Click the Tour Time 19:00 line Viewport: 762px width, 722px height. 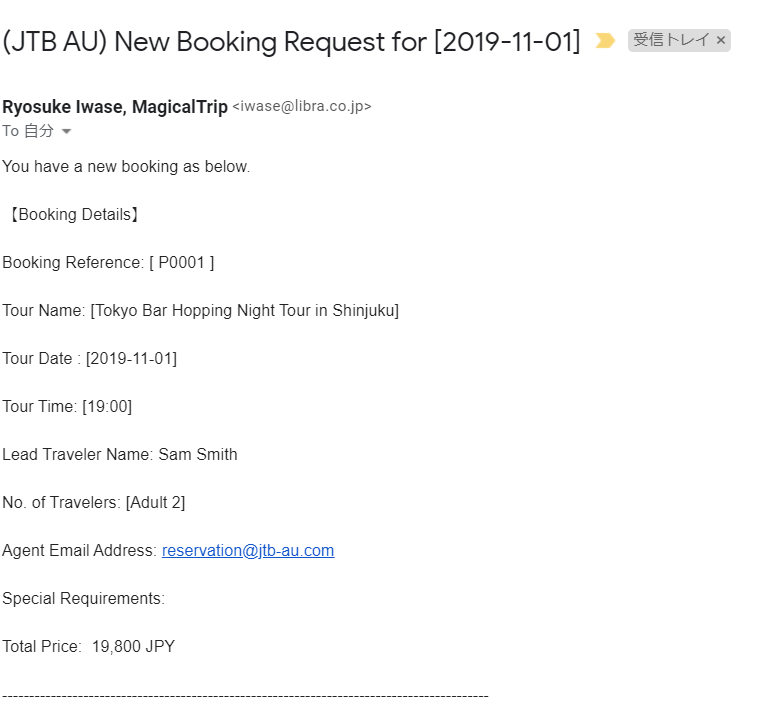pyautogui.click(x=67, y=407)
